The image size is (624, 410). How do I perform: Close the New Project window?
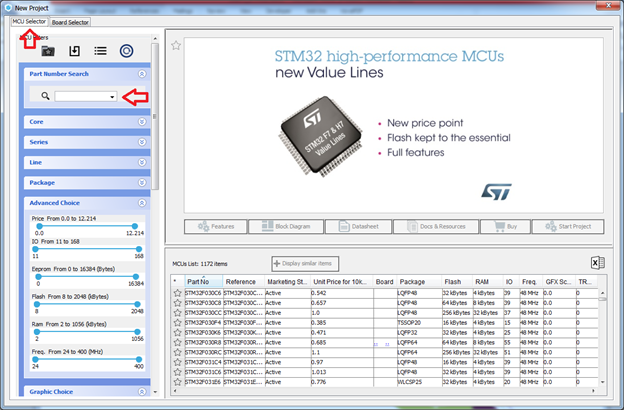(608, 6)
